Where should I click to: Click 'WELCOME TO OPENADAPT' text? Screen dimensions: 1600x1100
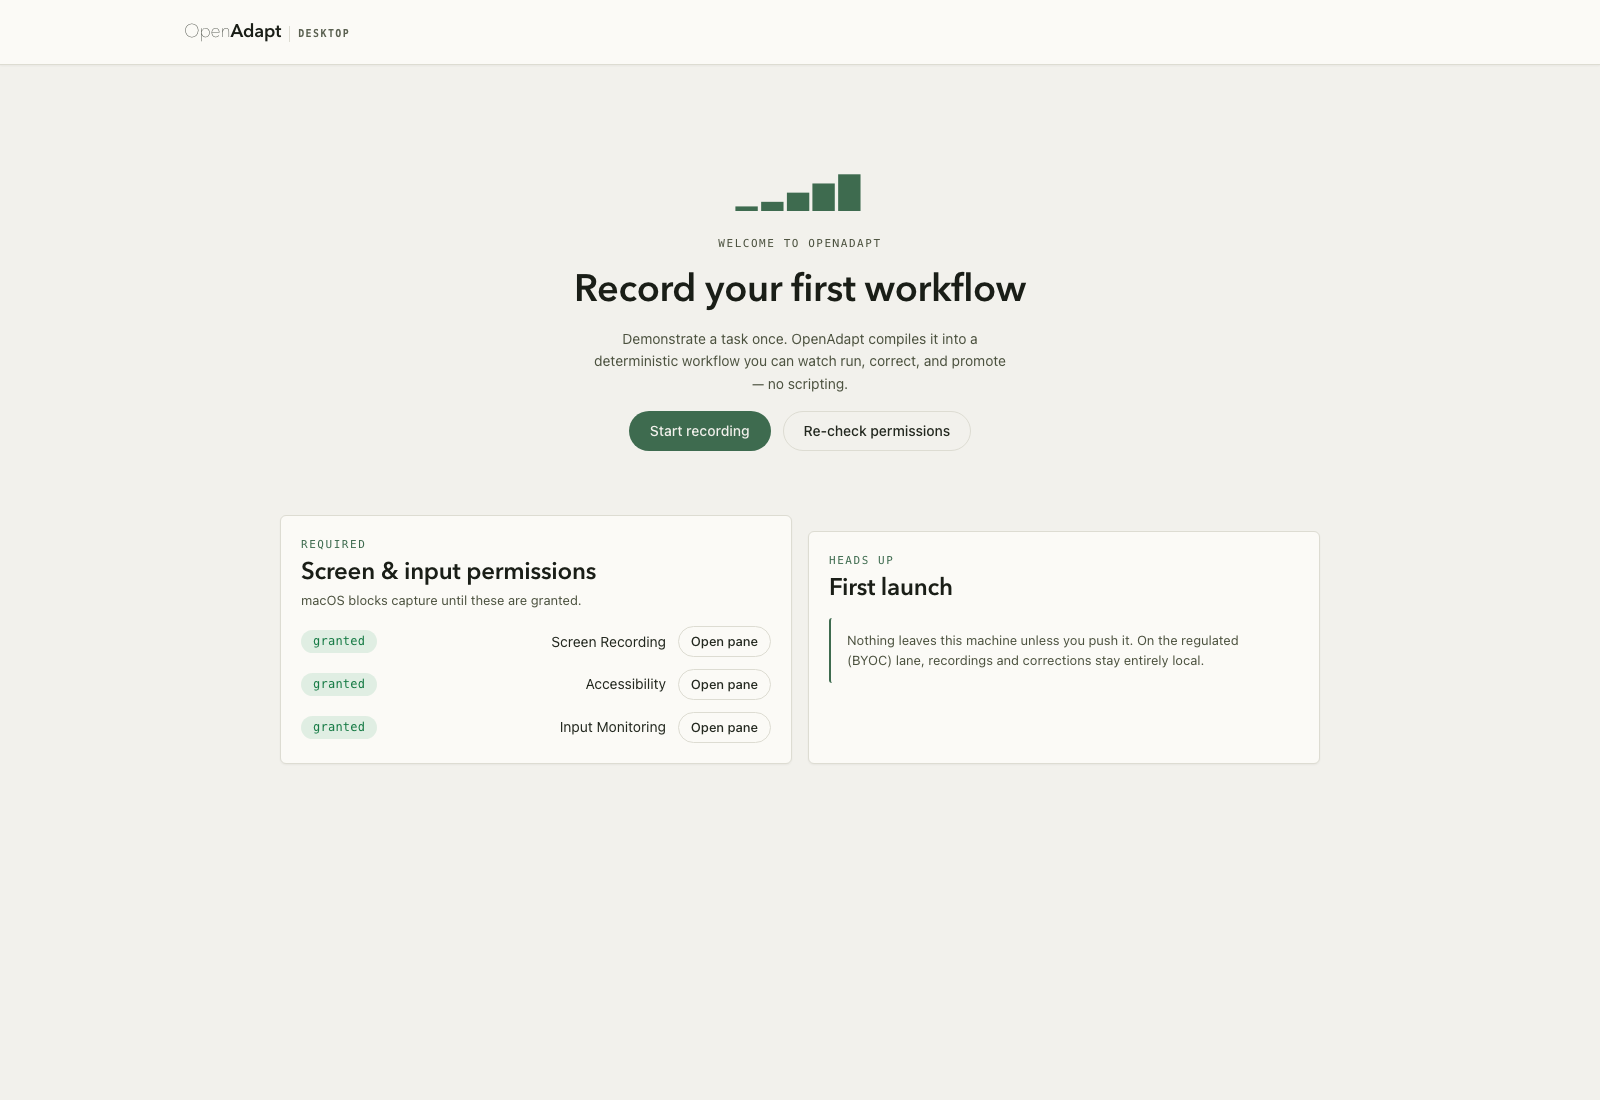[800, 243]
